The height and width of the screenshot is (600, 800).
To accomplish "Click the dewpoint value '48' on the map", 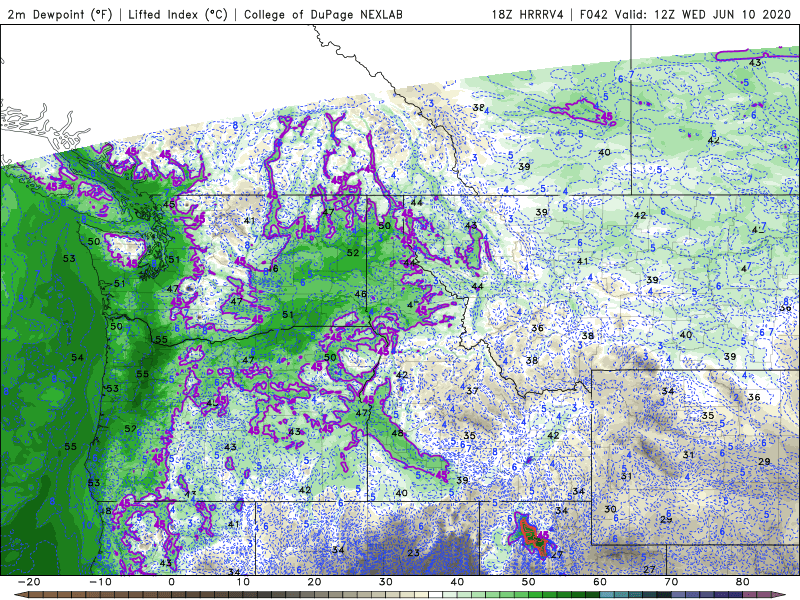I will (x=397, y=433).
